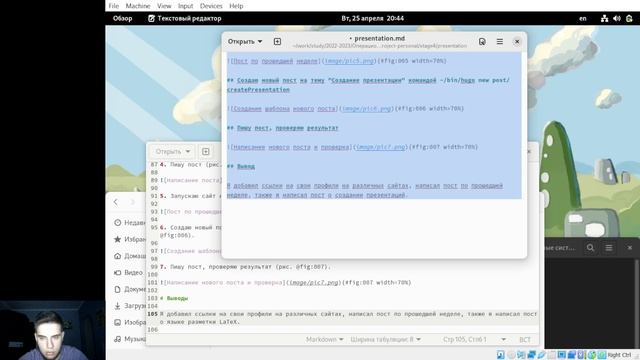Click the presentation.md window title
Image resolution: width=640 pixels, height=360 pixels.
(x=380, y=38)
